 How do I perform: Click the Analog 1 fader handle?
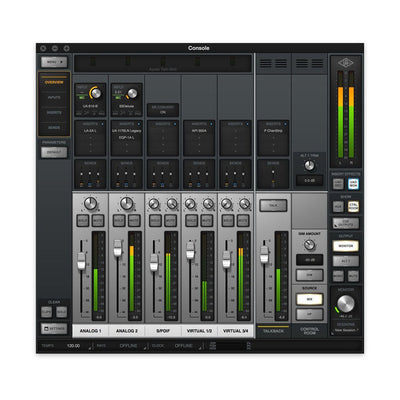pyautogui.click(x=81, y=261)
